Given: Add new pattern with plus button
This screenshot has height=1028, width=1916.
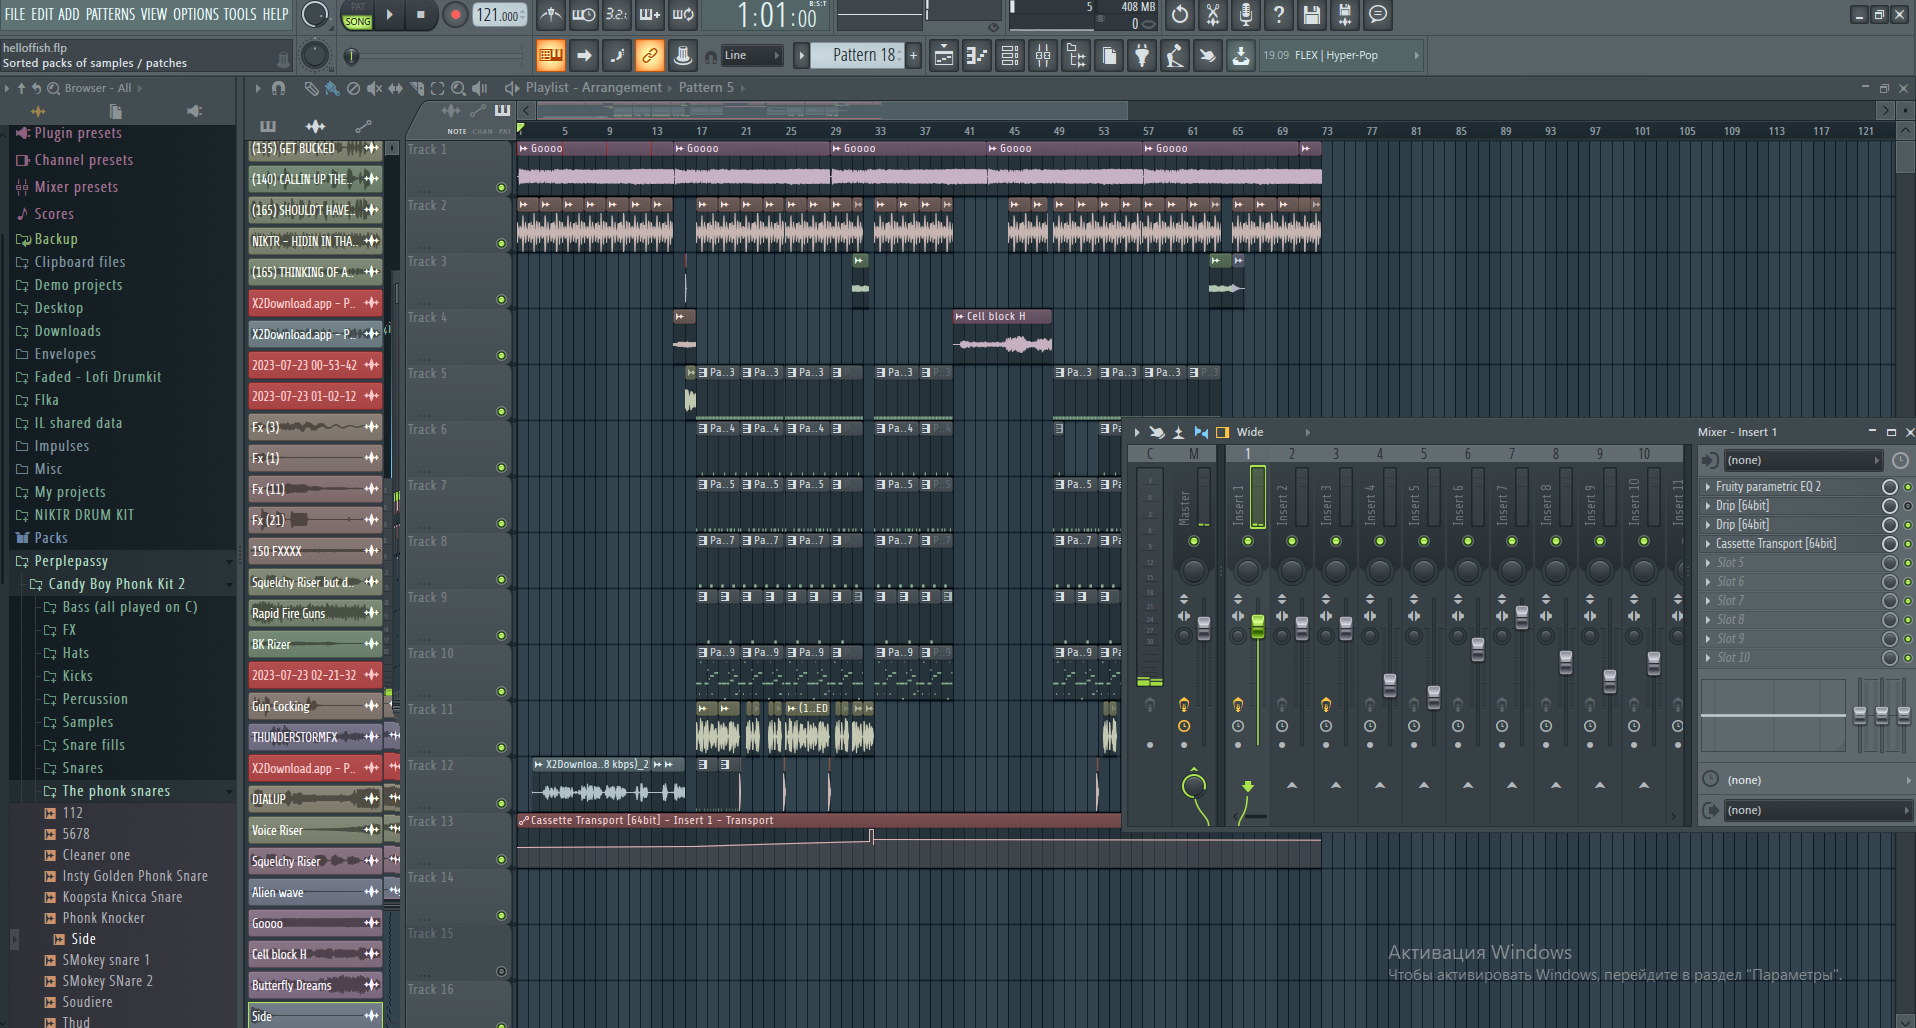Looking at the screenshot, I should (x=913, y=56).
